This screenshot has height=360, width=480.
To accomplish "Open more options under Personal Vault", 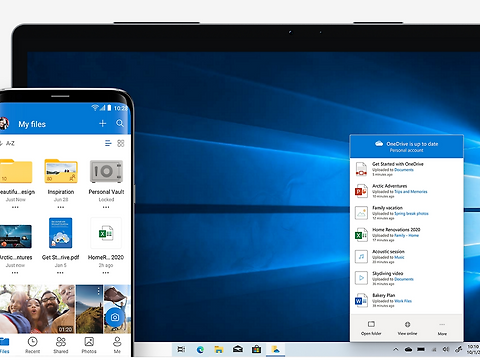I will (x=106, y=207).
